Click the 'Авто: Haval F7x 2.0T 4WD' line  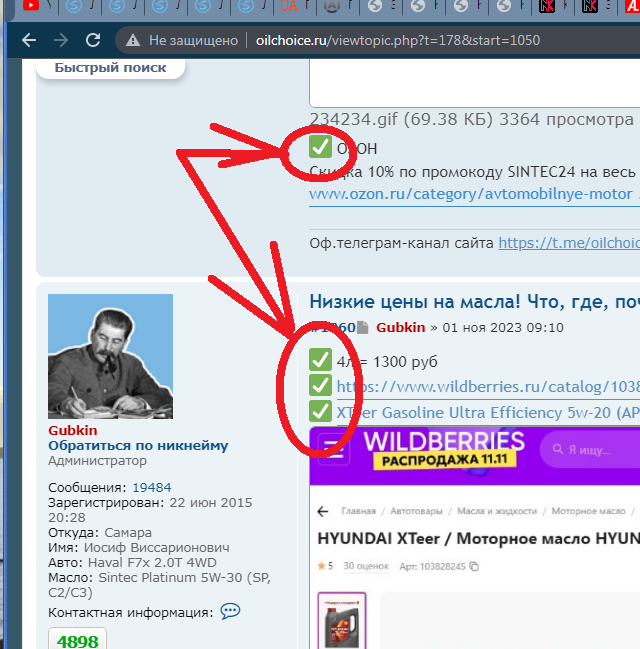point(132,562)
